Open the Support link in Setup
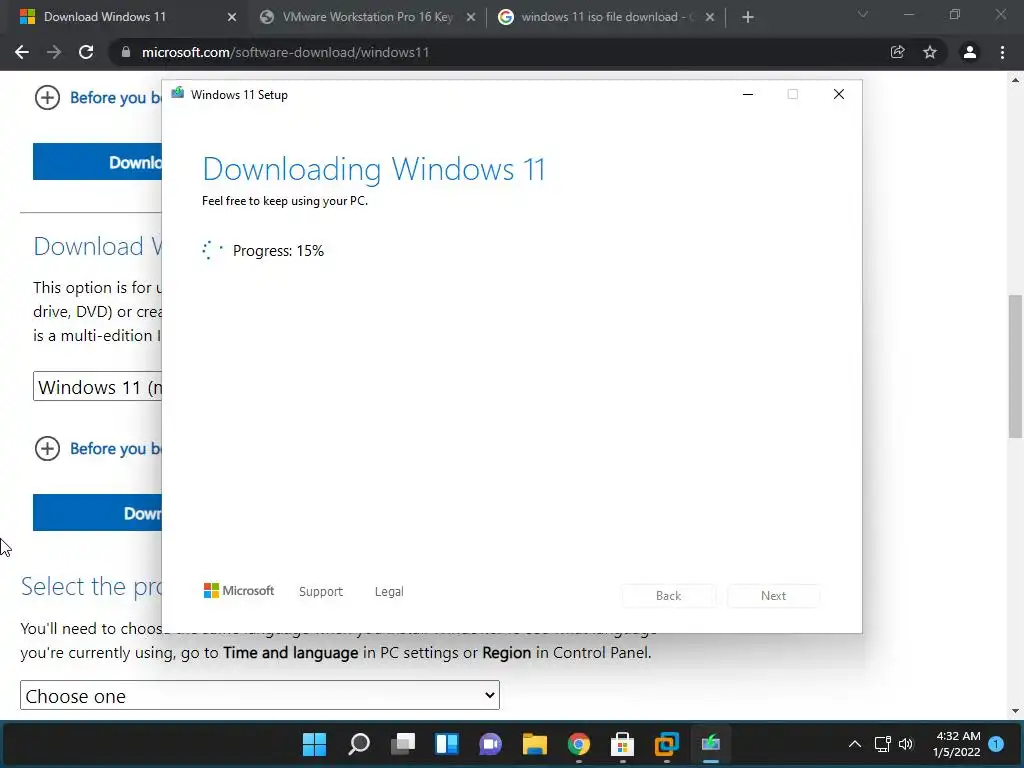The width and height of the screenshot is (1024, 768). click(x=321, y=592)
